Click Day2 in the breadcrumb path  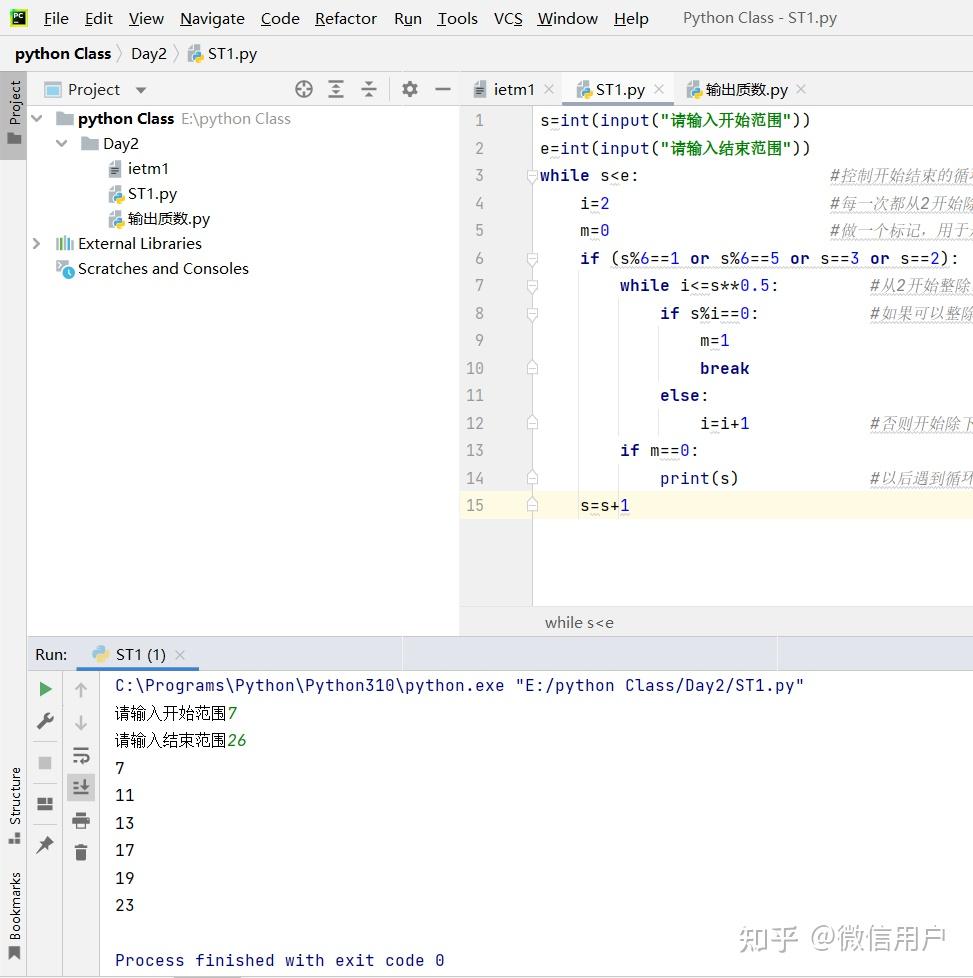pos(149,54)
